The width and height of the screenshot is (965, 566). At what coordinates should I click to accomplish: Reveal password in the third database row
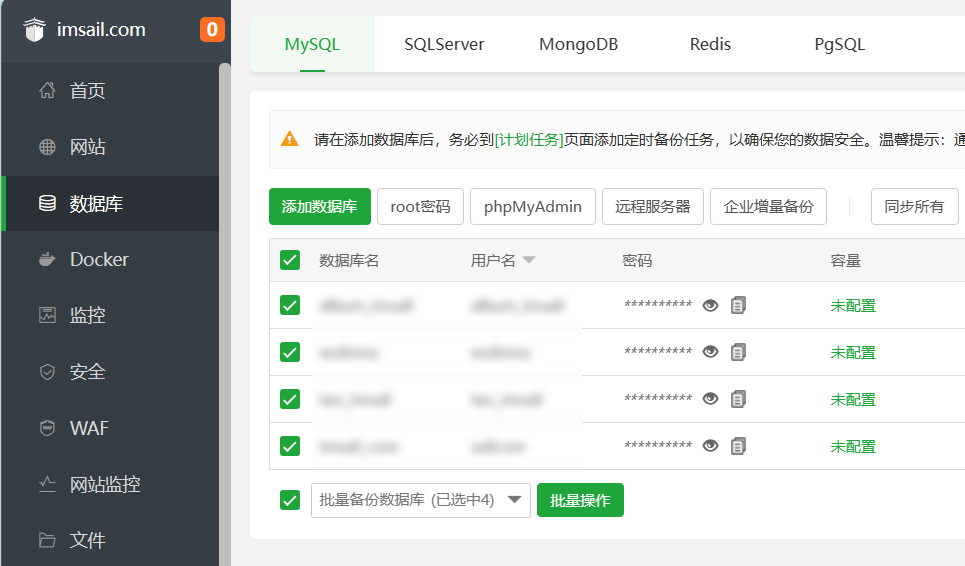coord(710,399)
